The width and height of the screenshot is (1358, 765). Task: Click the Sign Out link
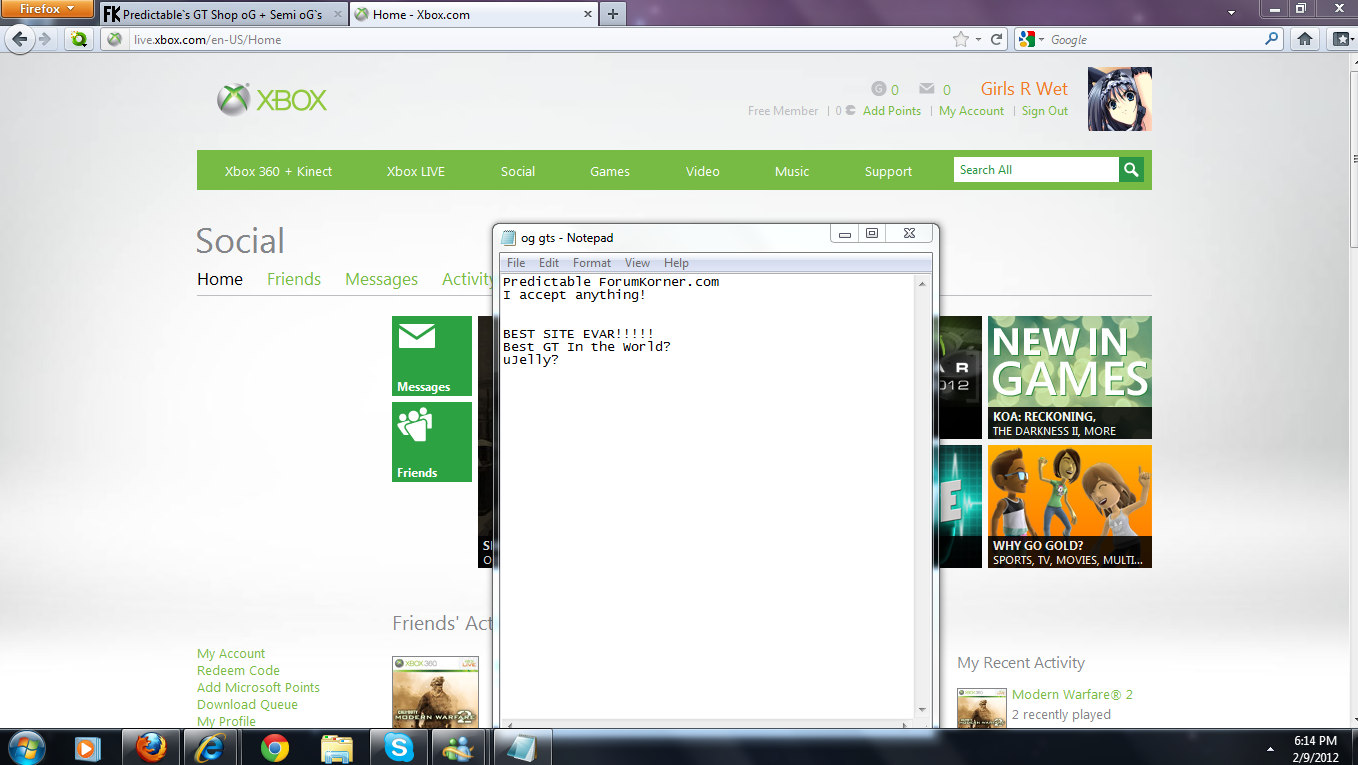tap(1045, 111)
